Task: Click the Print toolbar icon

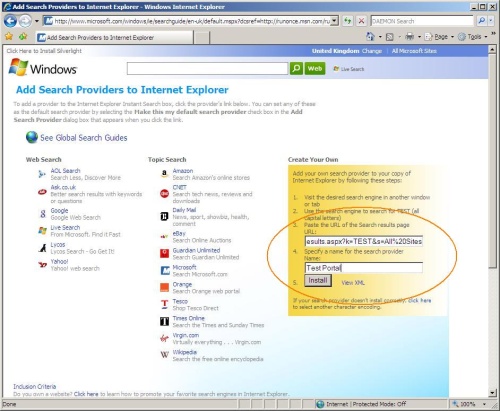Action: pyautogui.click(x=409, y=36)
